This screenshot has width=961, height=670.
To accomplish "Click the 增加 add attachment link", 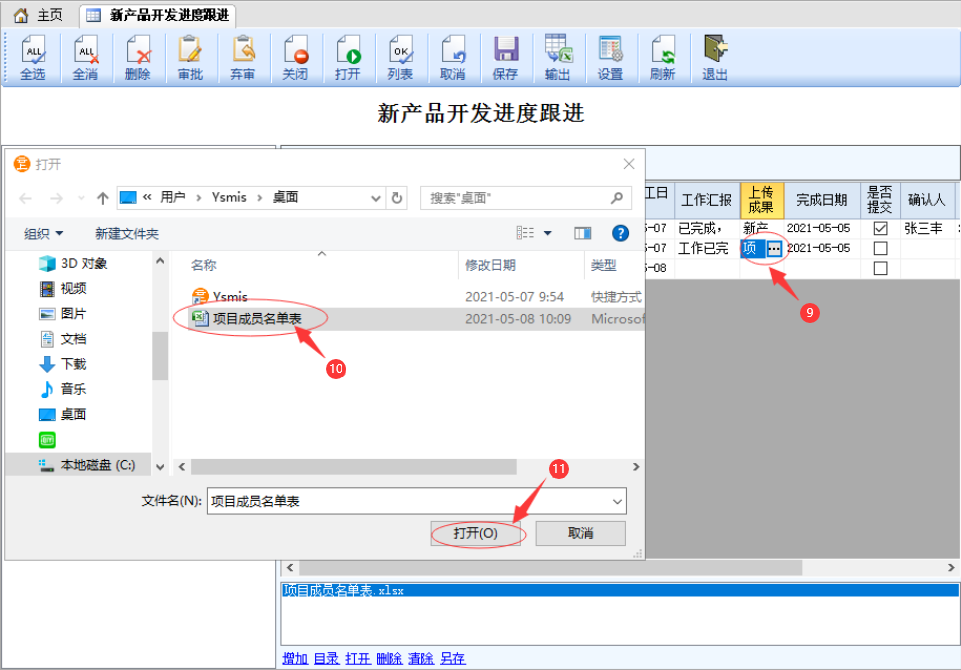I will (x=295, y=658).
